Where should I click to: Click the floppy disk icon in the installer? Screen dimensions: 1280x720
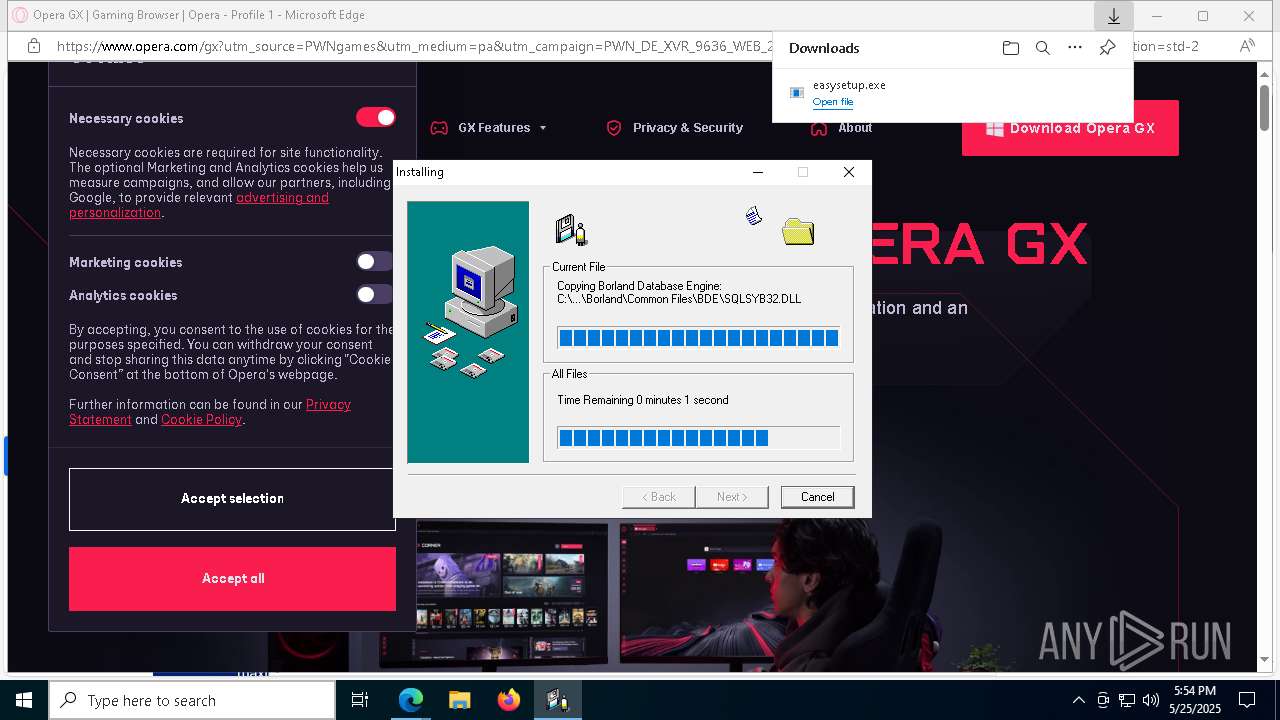[571, 230]
